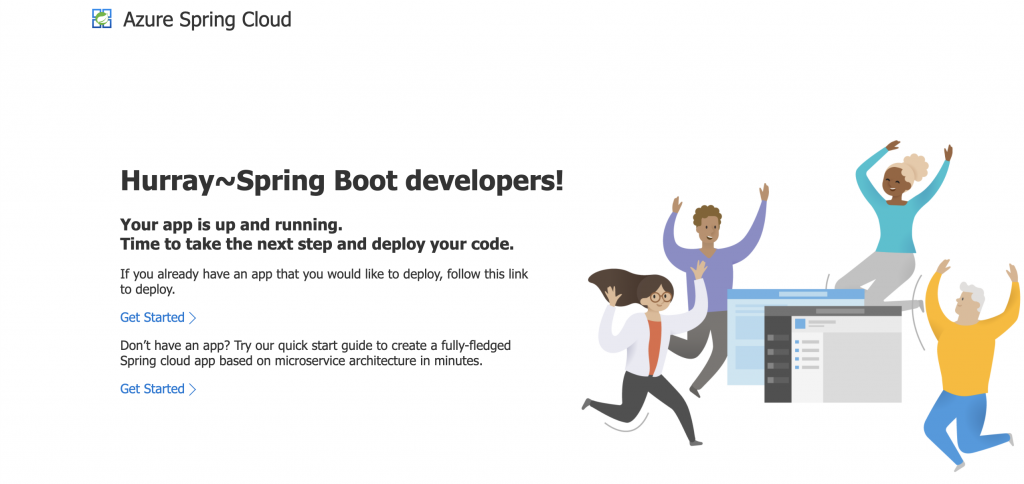Screen dimensions: 1024x484
Task: Click the Azure Spring Cloud logo icon
Action: click(x=102, y=19)
